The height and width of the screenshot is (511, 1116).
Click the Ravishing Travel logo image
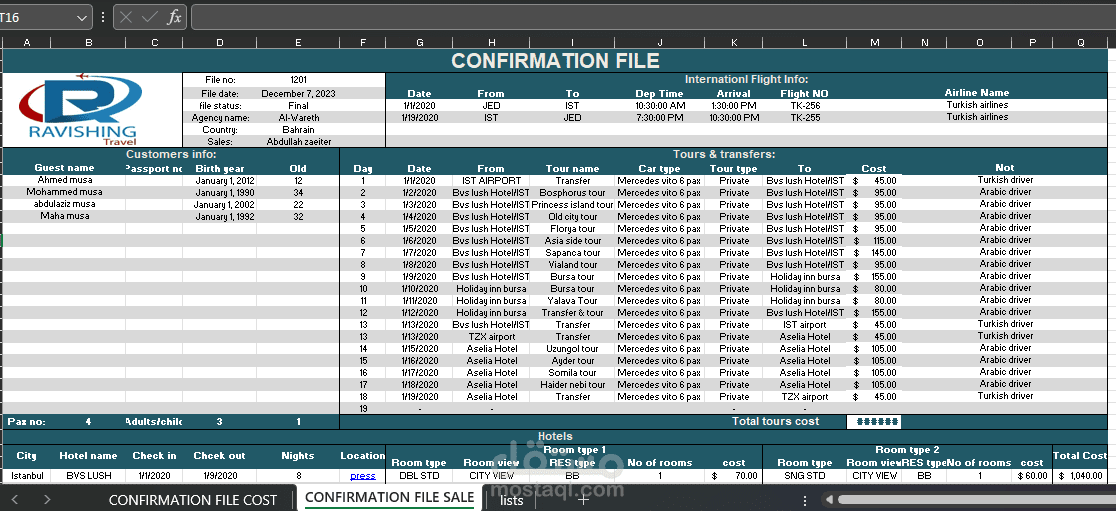point(82,109)
